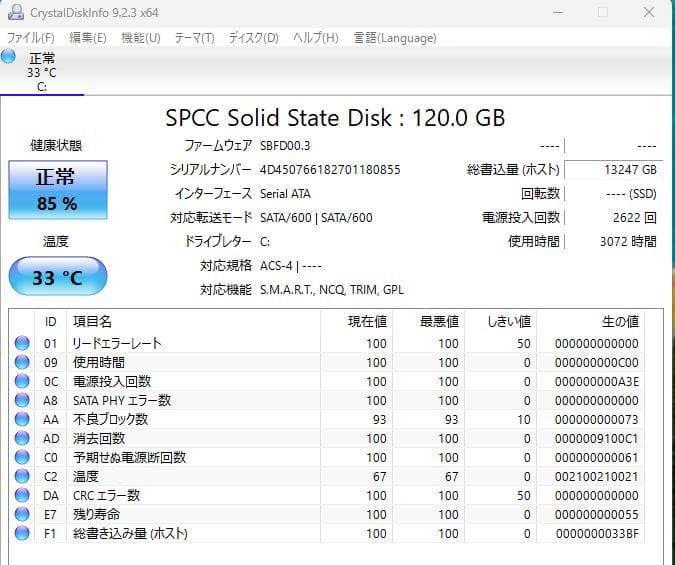675x565 pixels.
Task: Click status orb for C2 温度 row
Action: click(22, 476)
